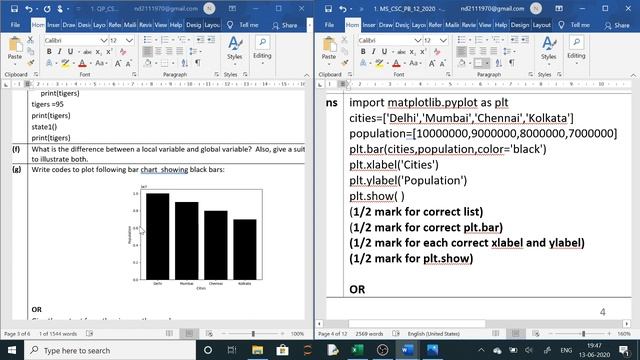This screenshot has width=640, height=360.
Task: Click Share in left Word window
Action: [285, 25]
